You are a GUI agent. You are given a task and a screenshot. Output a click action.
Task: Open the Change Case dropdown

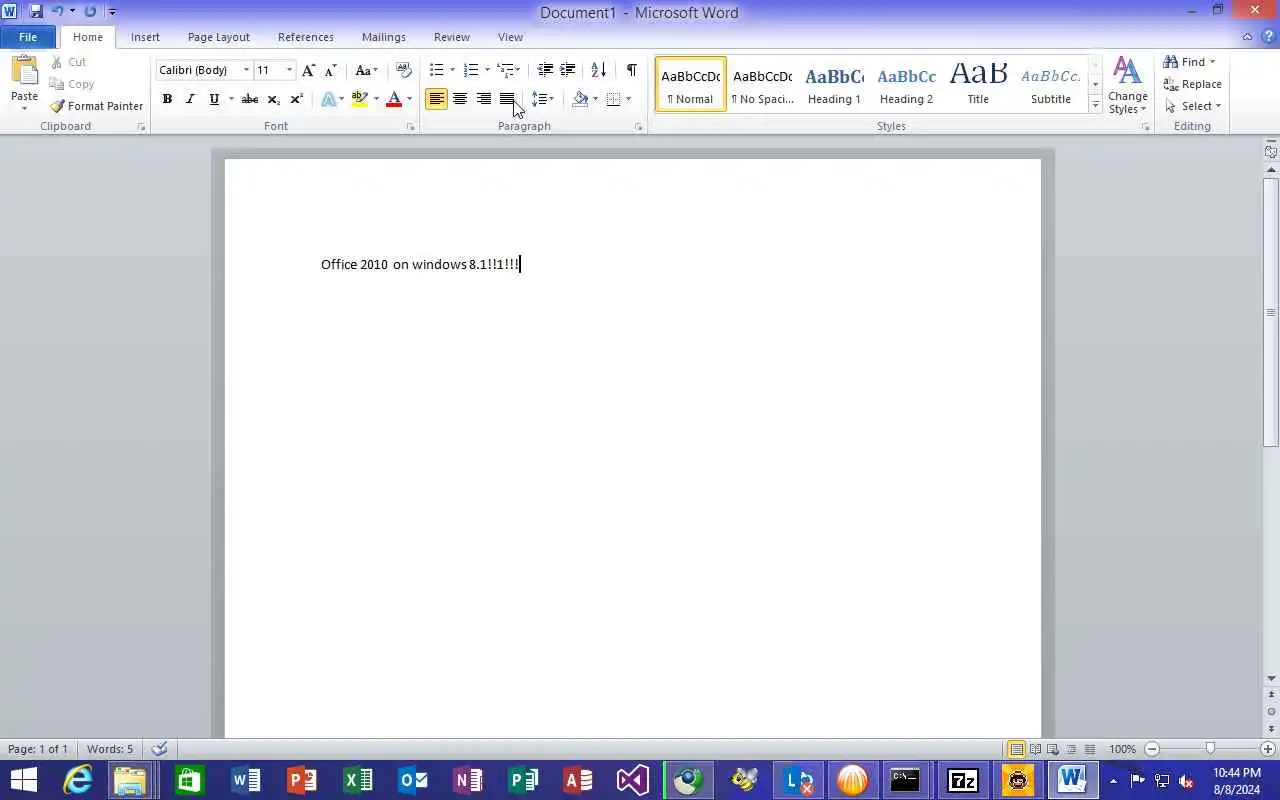click(367, 70)
